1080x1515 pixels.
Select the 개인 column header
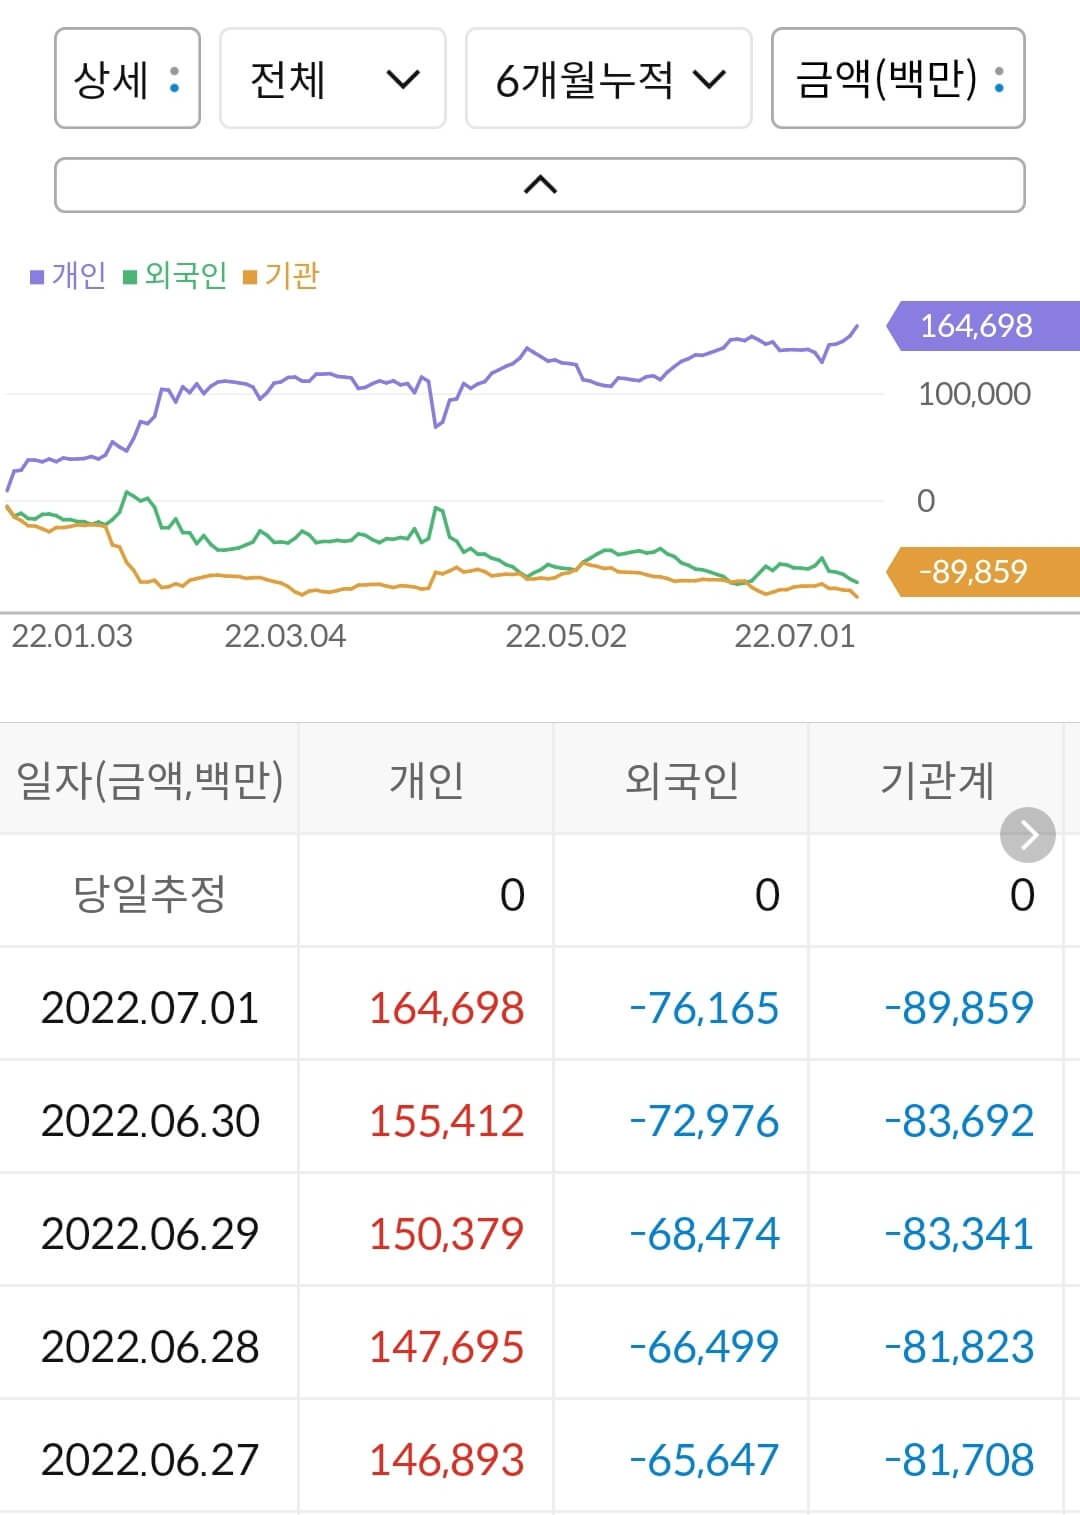coord(426,779)
